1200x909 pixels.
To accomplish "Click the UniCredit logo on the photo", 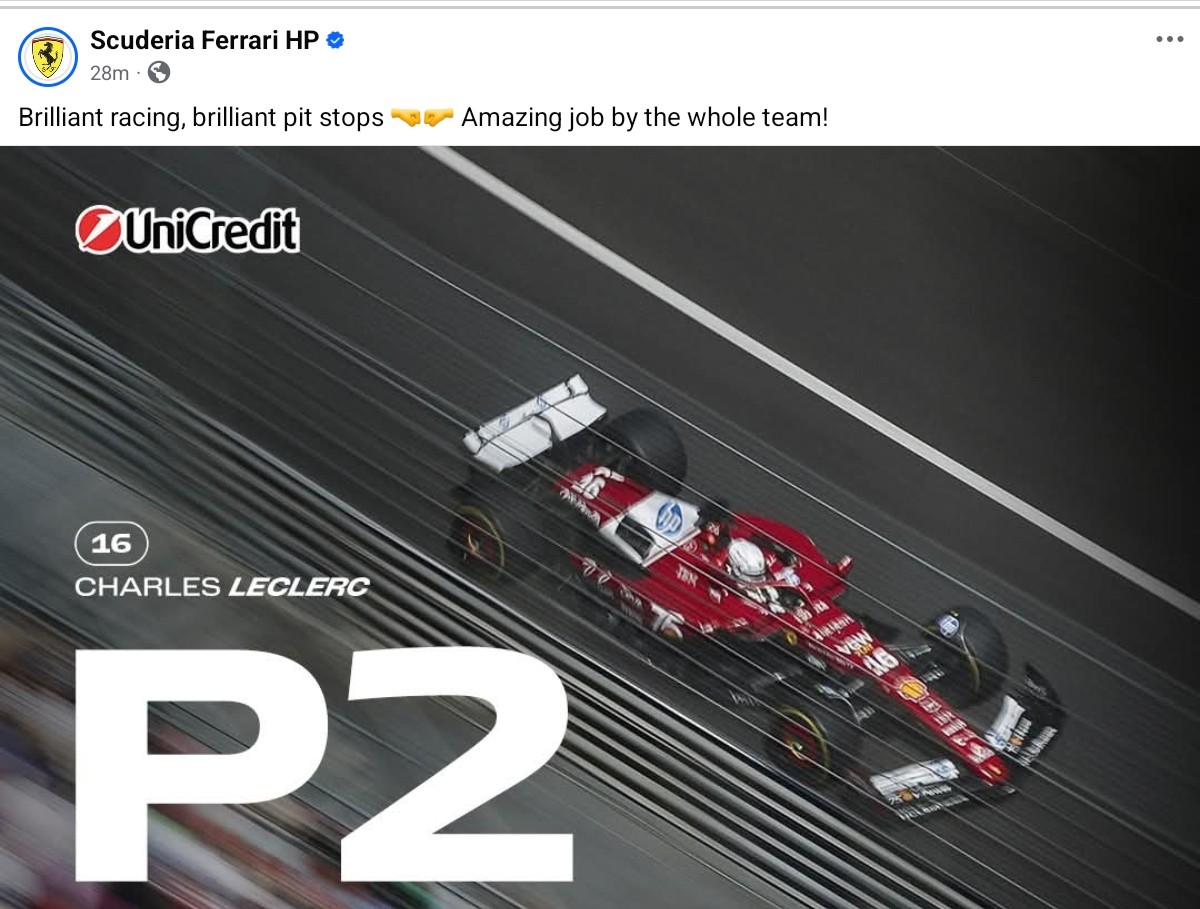I will pos(188,230).
